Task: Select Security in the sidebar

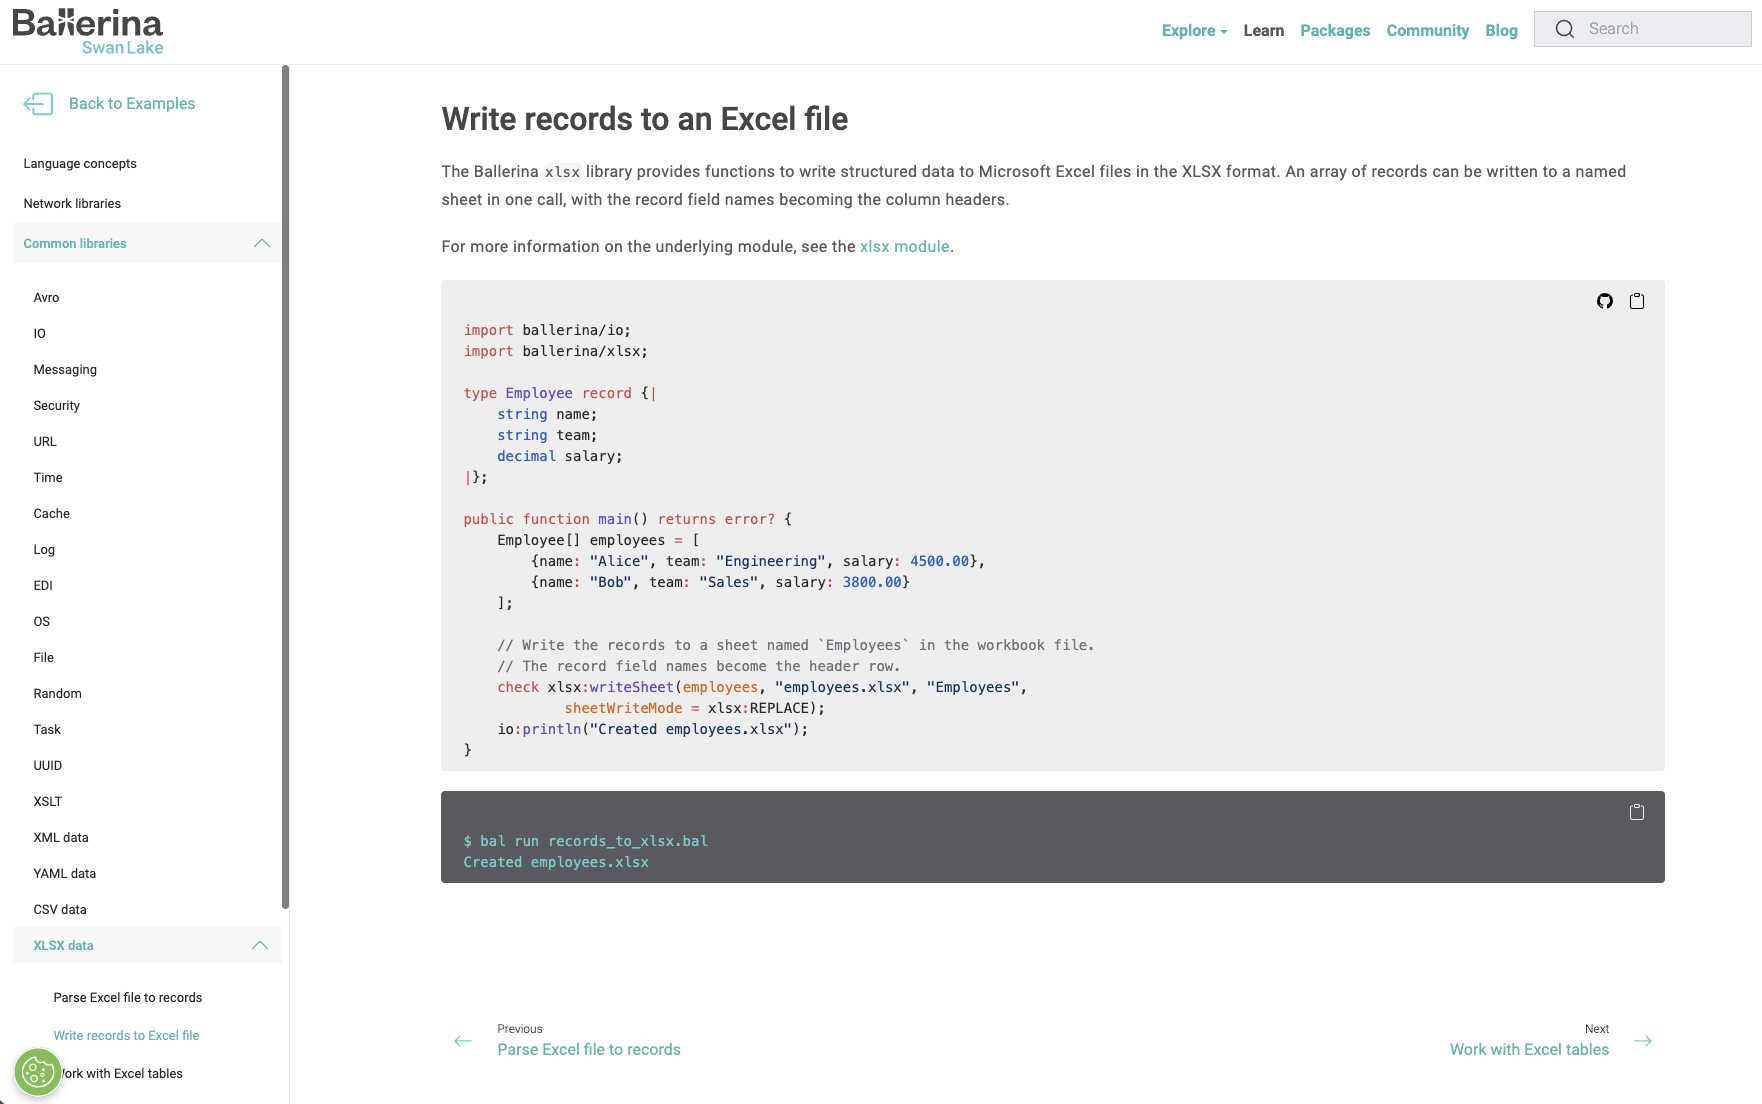Action: 56,405
